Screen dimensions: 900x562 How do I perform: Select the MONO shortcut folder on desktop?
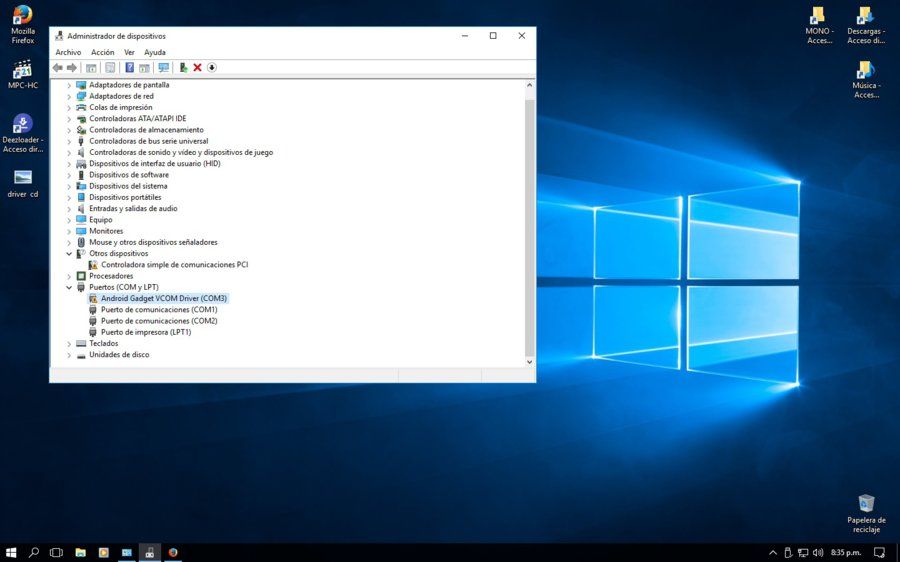click(x=819, y=25)
